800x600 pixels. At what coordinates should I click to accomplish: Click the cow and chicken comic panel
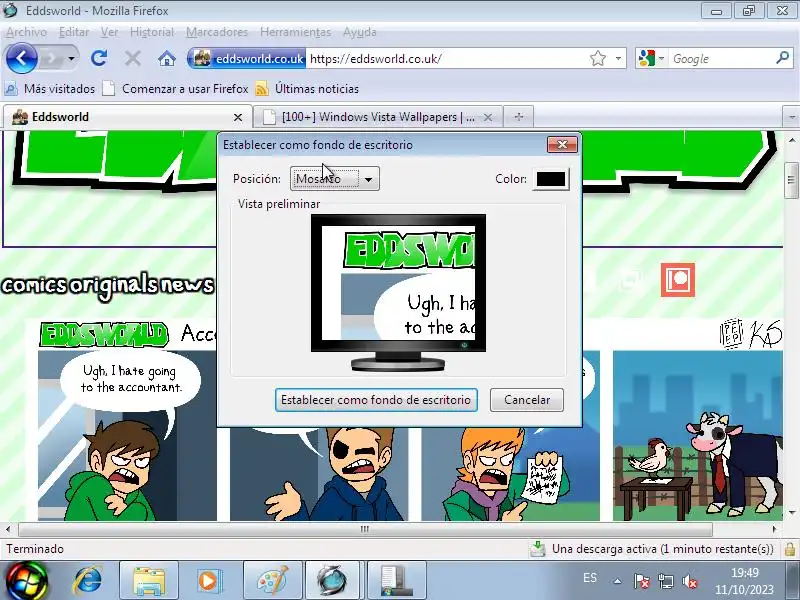pyautogui.click(x=697, y=435)
